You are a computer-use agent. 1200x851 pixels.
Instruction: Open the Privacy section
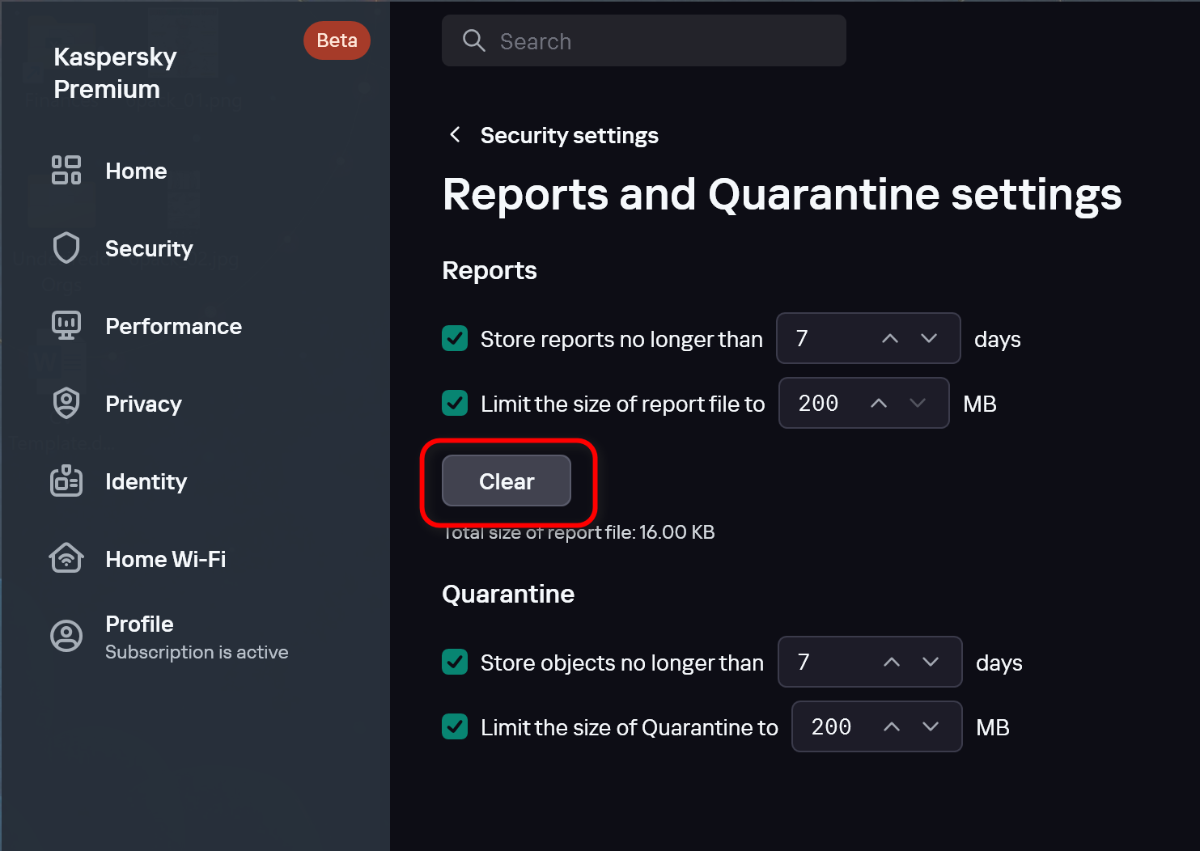144,405
